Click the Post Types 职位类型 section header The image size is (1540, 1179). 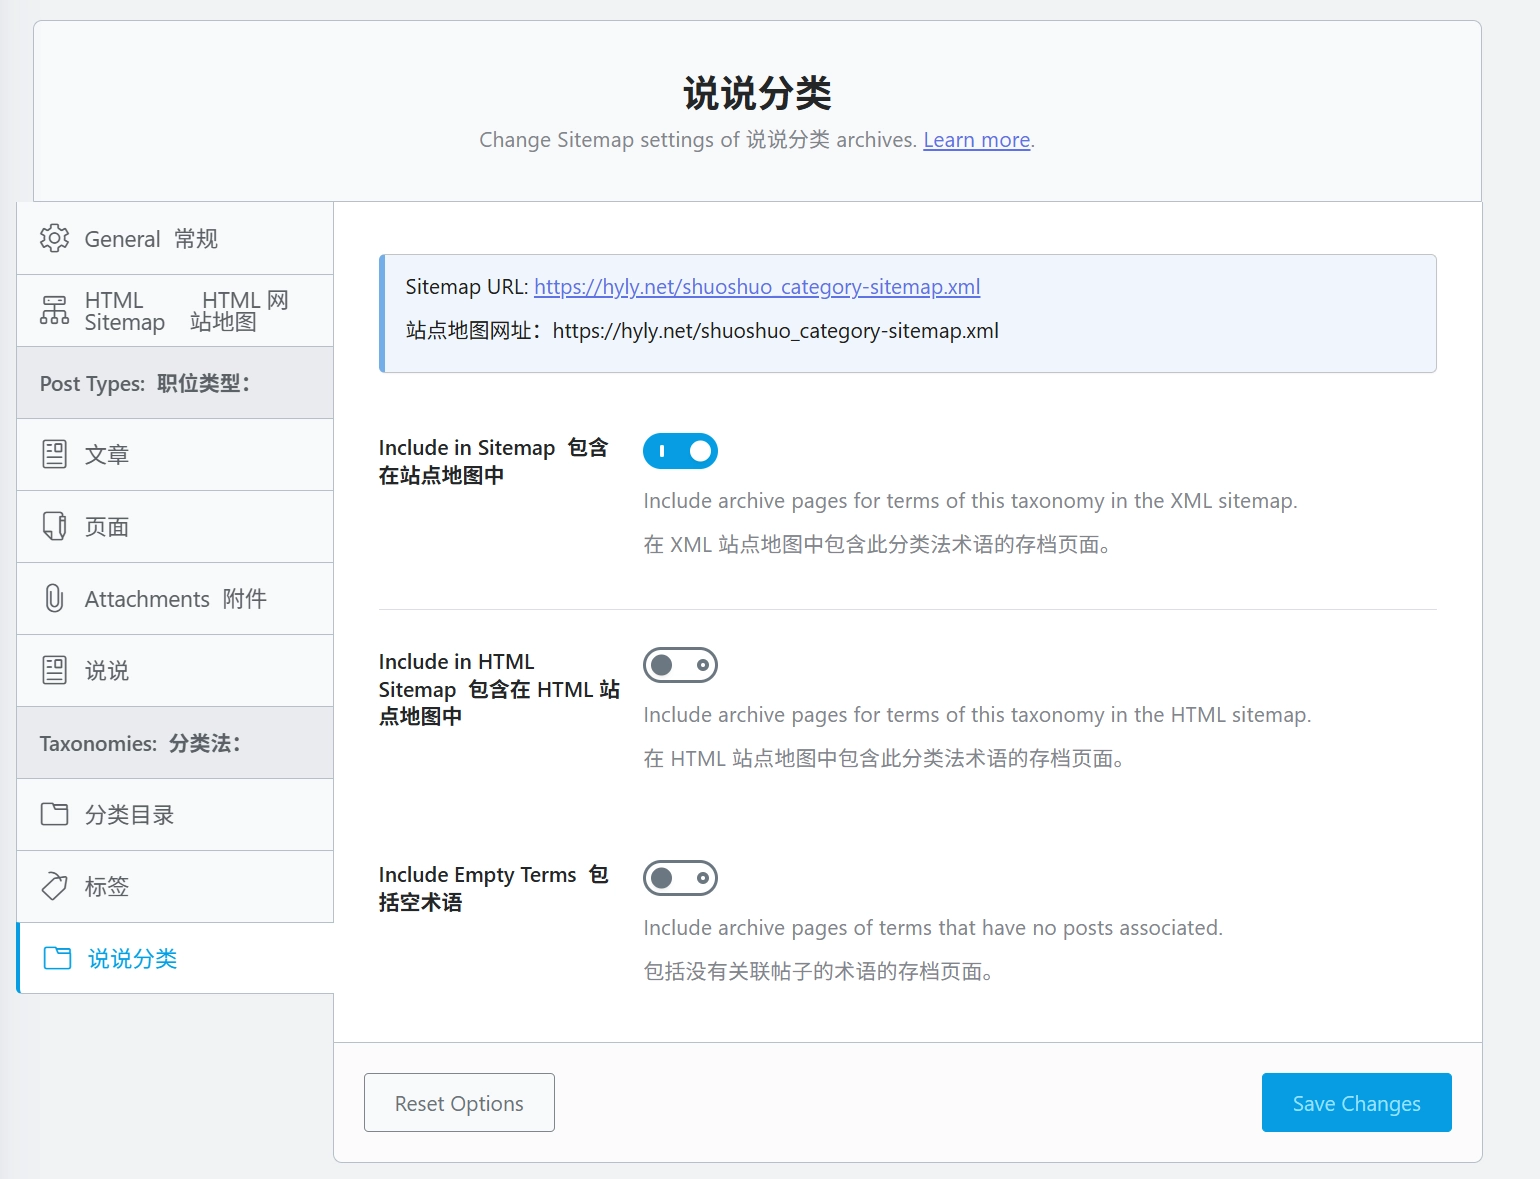click(175, 382)
